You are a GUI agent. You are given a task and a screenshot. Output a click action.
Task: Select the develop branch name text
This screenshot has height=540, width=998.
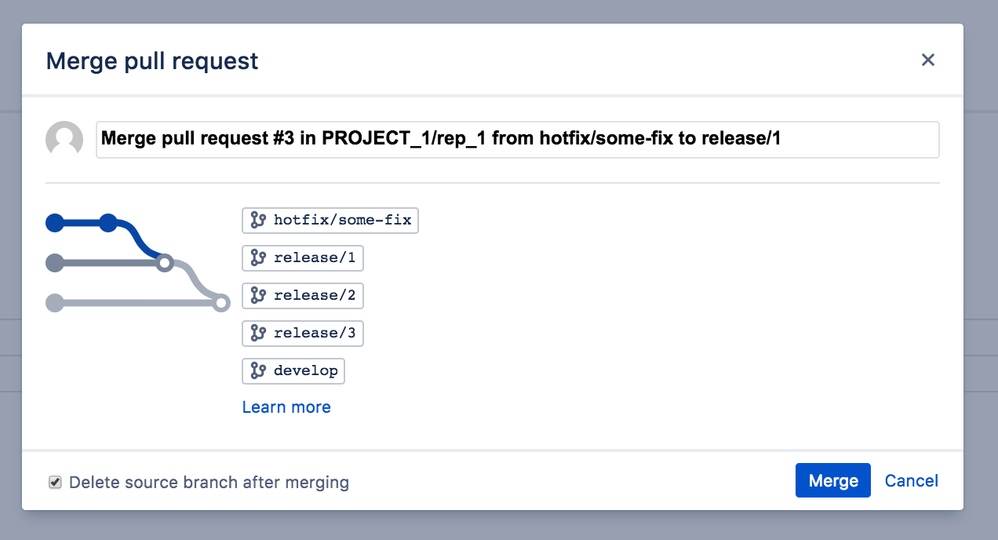click(x=305, y=371)
